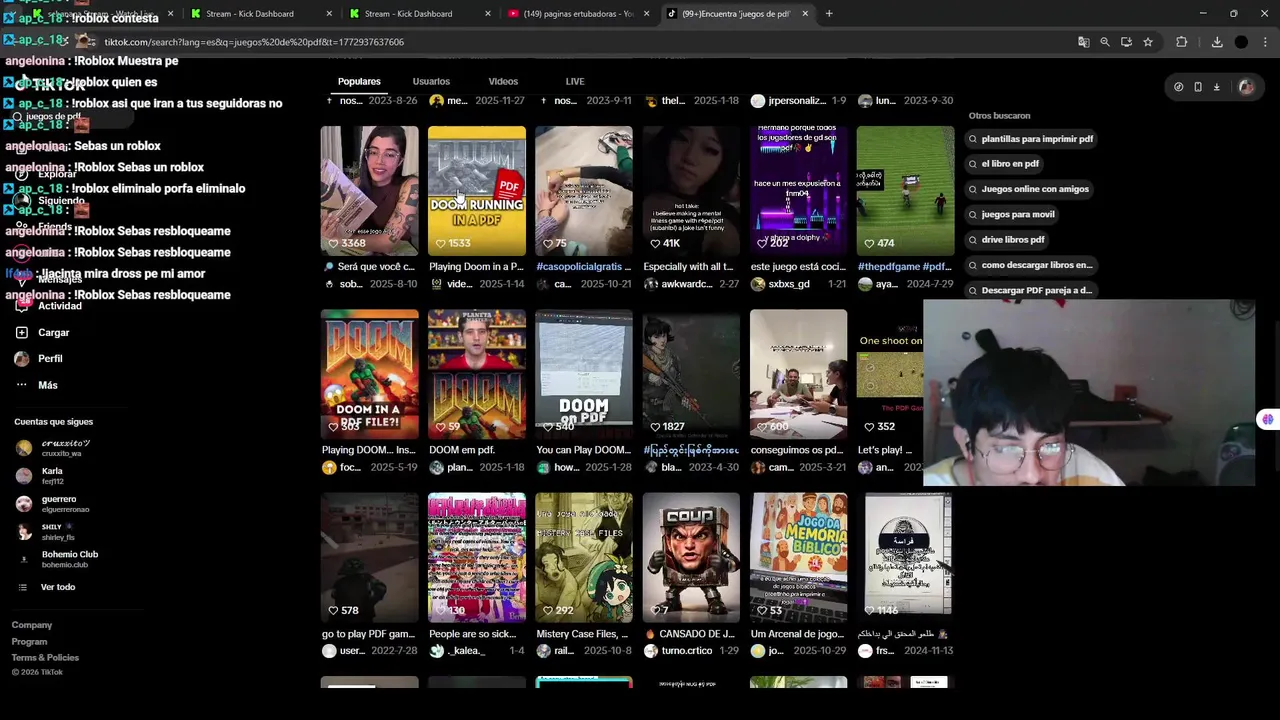
Task: Click the caption 'este juego está coci...'
Action: click(x=799, y=267)
